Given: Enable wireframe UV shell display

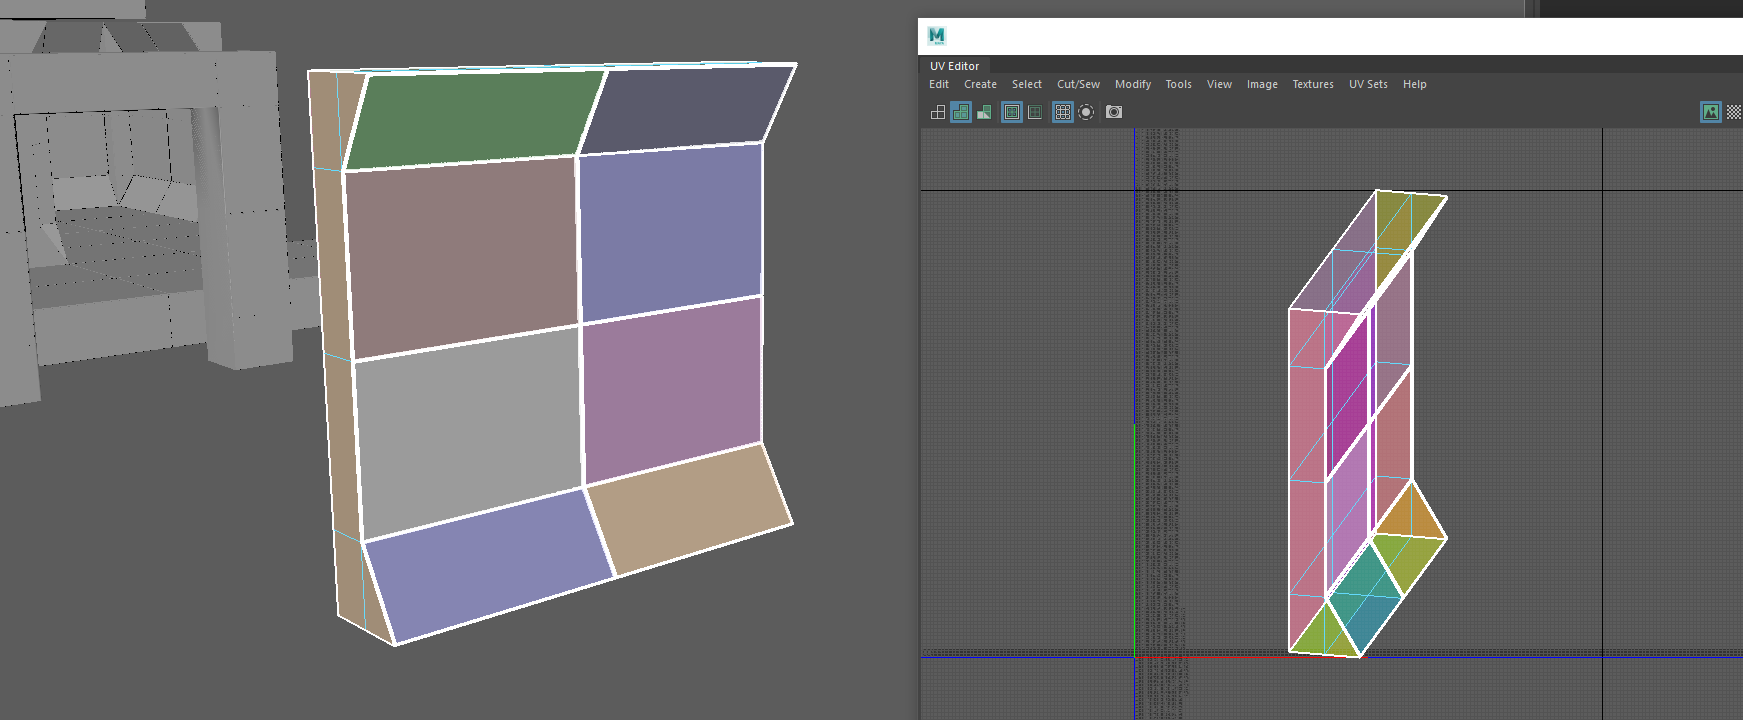Looking at the screenshot, I should 938,112.
